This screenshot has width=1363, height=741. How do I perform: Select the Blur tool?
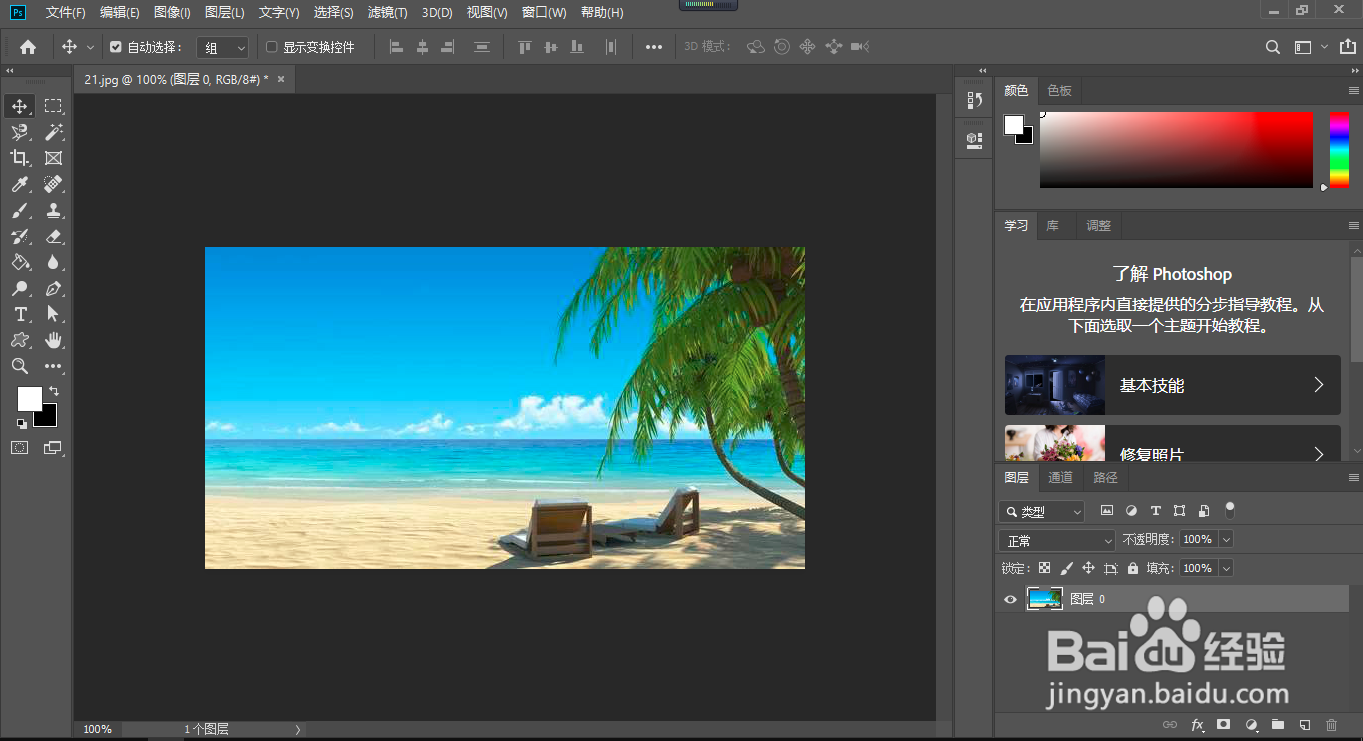[53, 262]
